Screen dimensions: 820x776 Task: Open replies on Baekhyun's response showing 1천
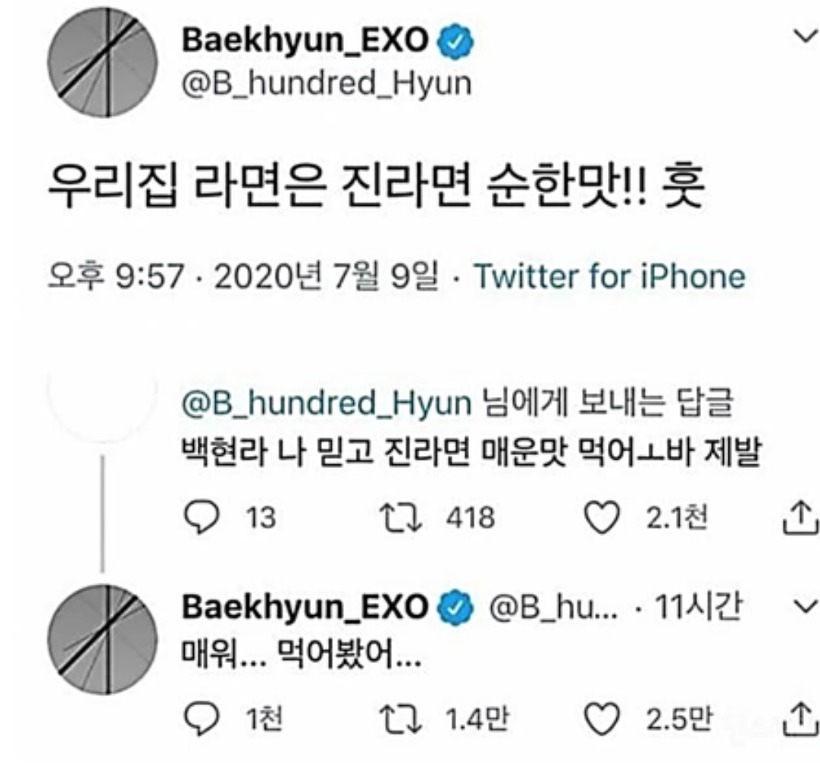point(201,718)
